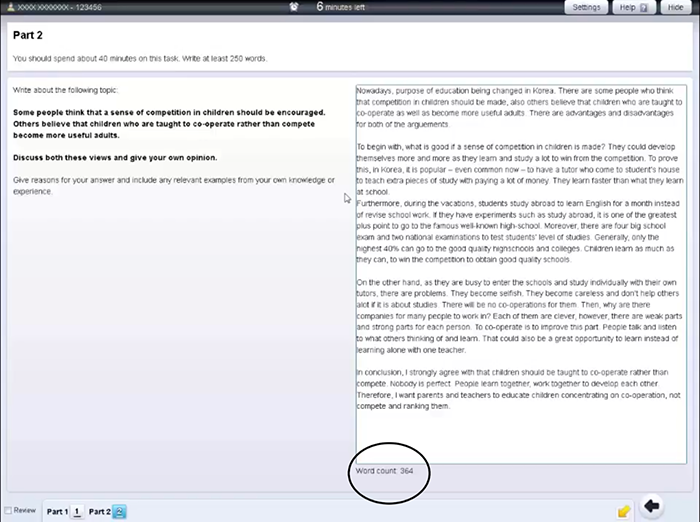Go back using the black arrow button
Screen dimensions: 700x522
[652, 506]
